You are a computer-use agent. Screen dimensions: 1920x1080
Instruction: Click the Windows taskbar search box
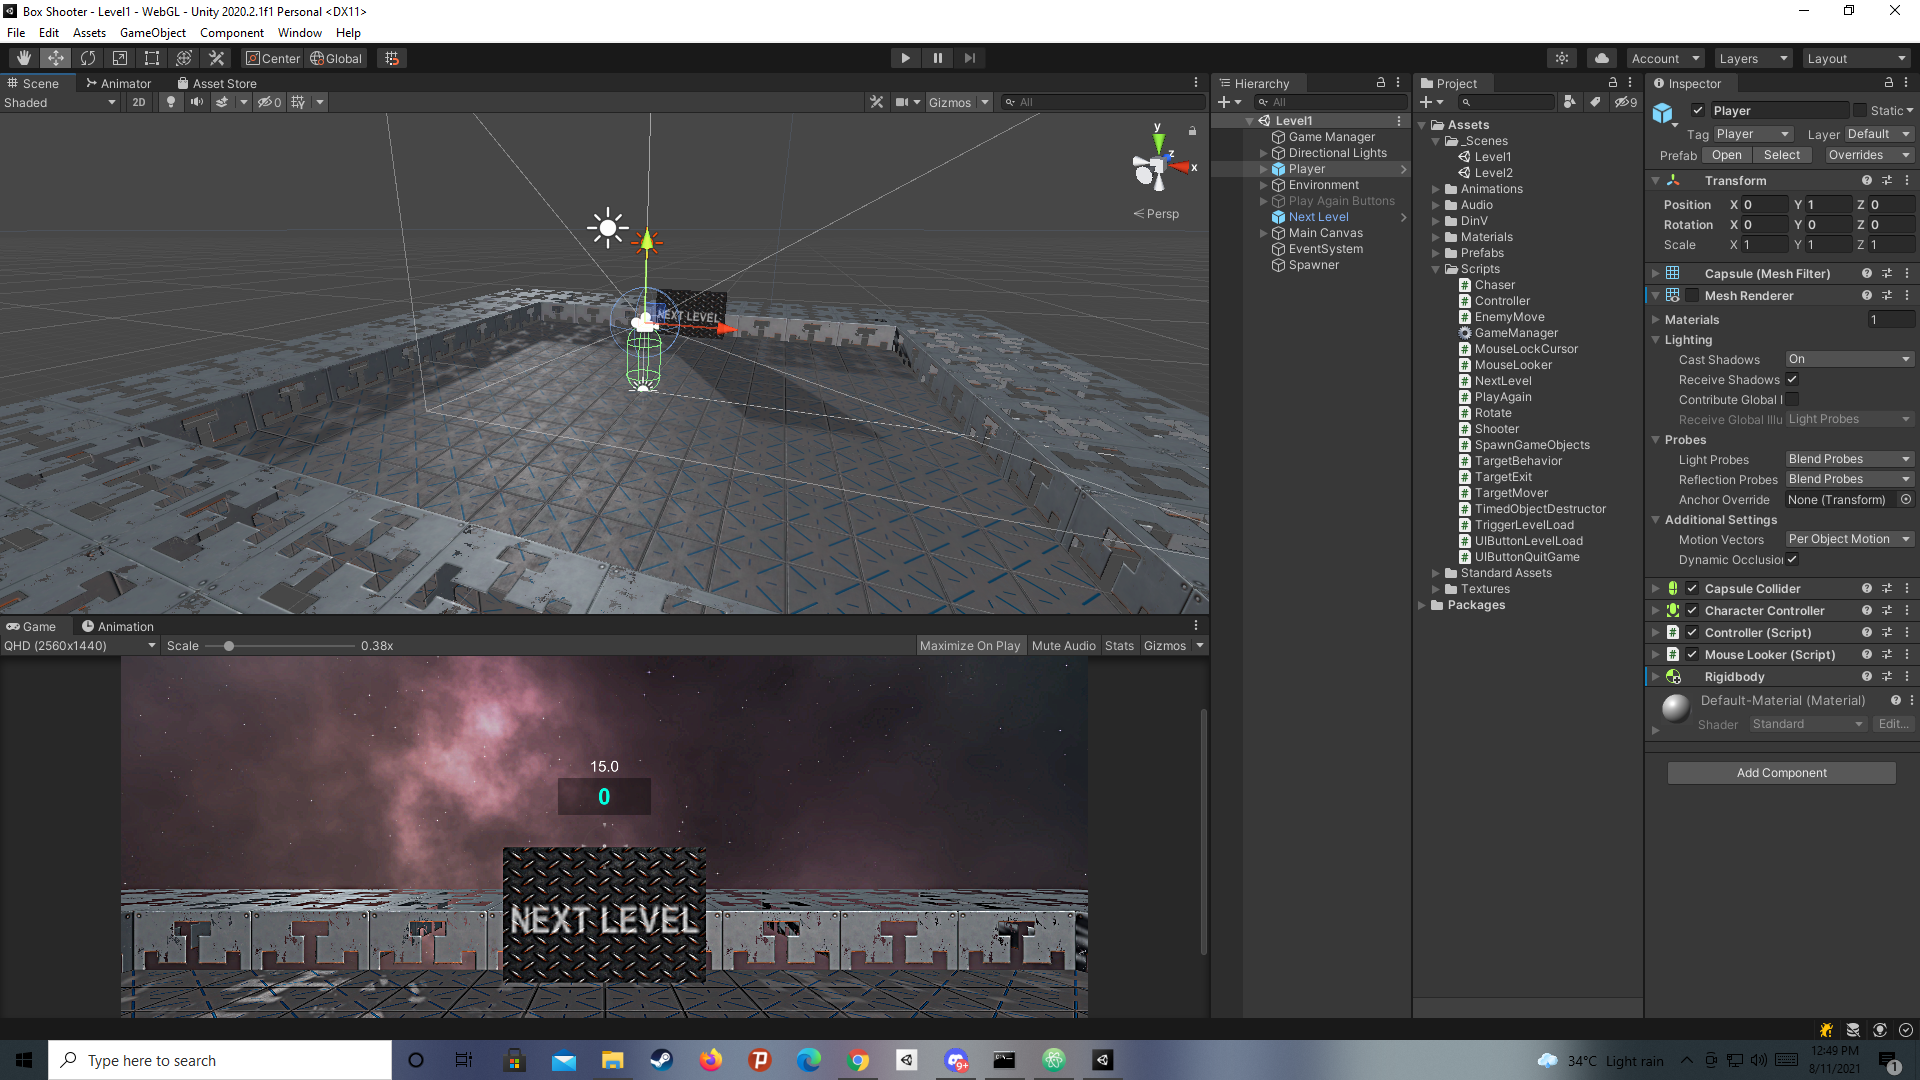220,1060
